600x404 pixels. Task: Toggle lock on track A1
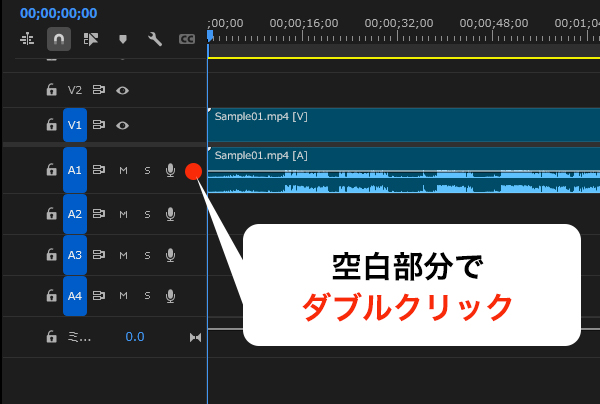[x=51, y=169]
